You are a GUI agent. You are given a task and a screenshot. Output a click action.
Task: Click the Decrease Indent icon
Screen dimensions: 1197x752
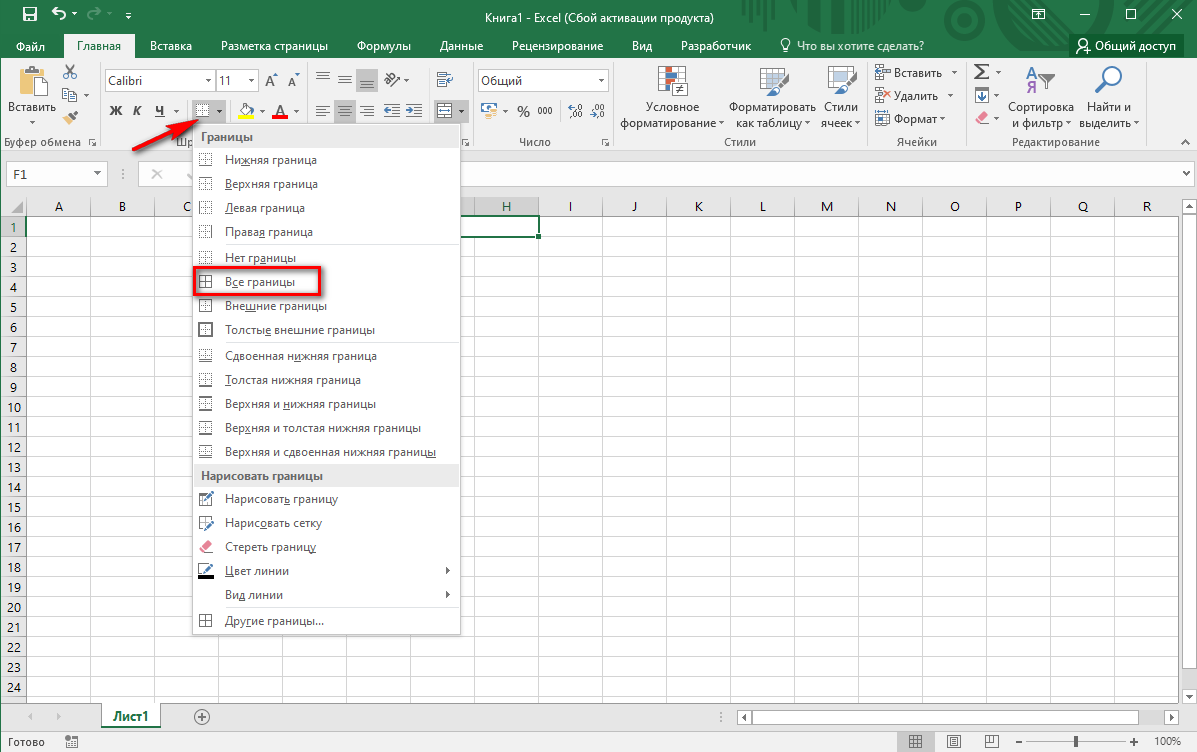(392, 111)
